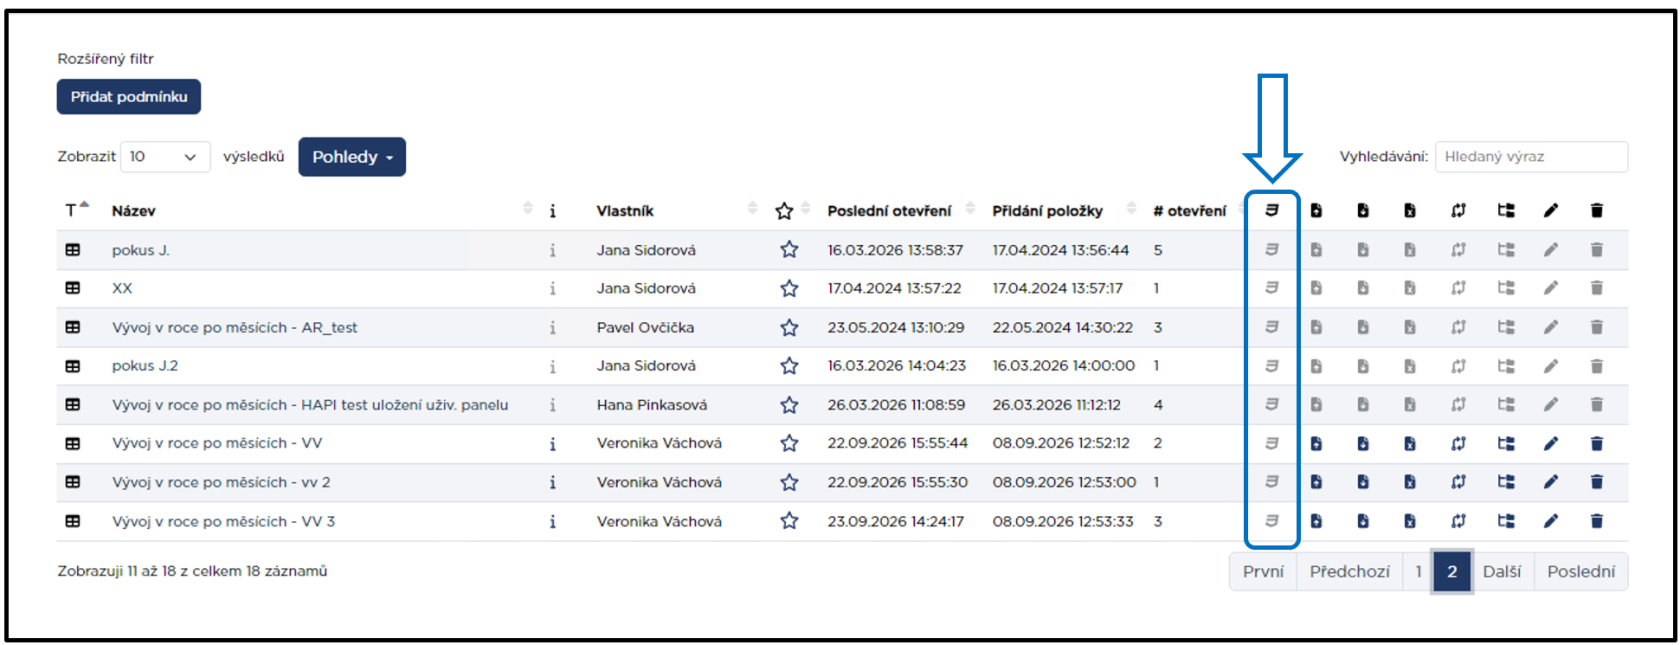Click the Excel file icon for 'Vývoj v roce po měsících - vv 2'
The height and width of the screenshot is (645, 1680).
(1409, 482)
